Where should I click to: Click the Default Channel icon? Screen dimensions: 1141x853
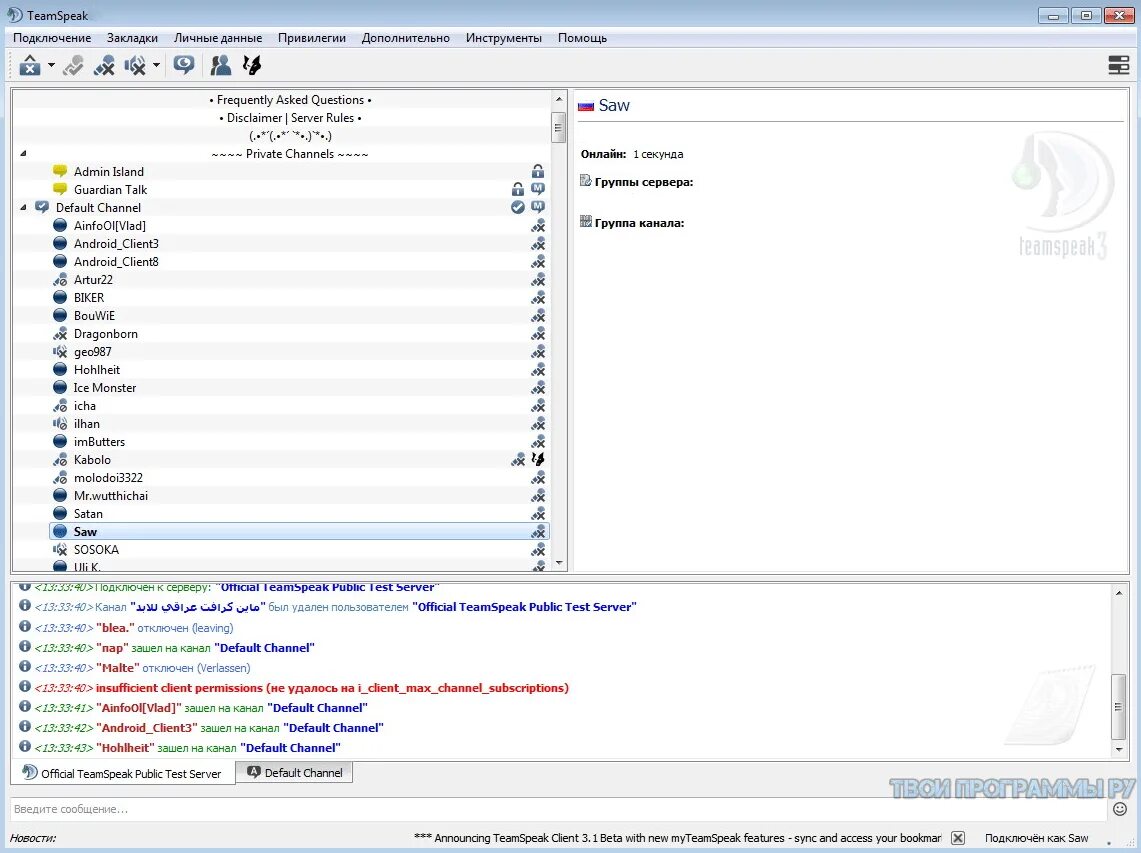click(x=42, y=207)
